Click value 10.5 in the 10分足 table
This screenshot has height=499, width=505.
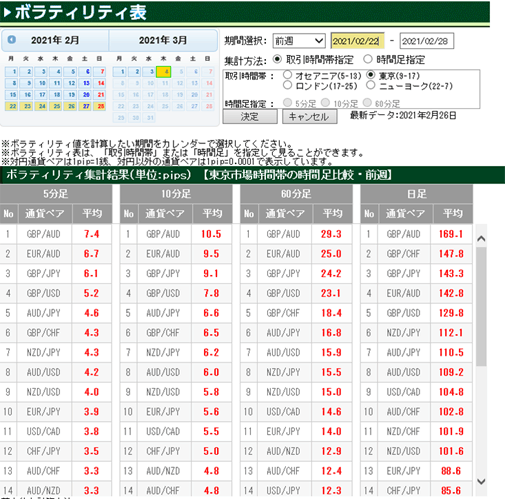(211, 234)
